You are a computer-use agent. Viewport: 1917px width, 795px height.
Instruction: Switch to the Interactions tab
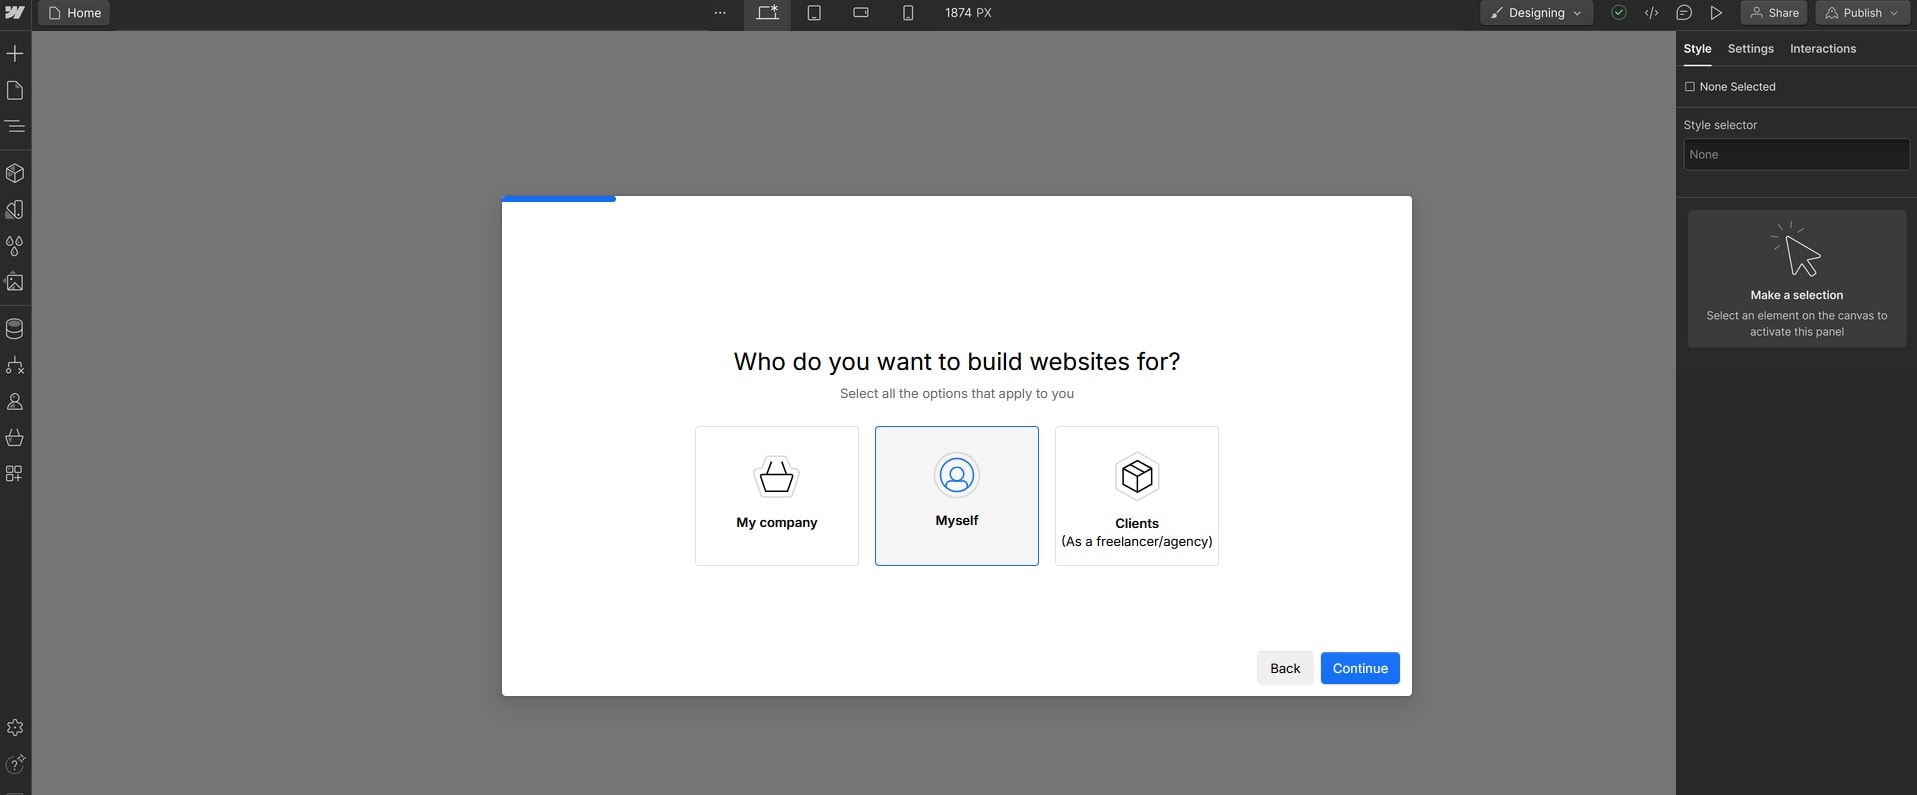(1822, 49)
